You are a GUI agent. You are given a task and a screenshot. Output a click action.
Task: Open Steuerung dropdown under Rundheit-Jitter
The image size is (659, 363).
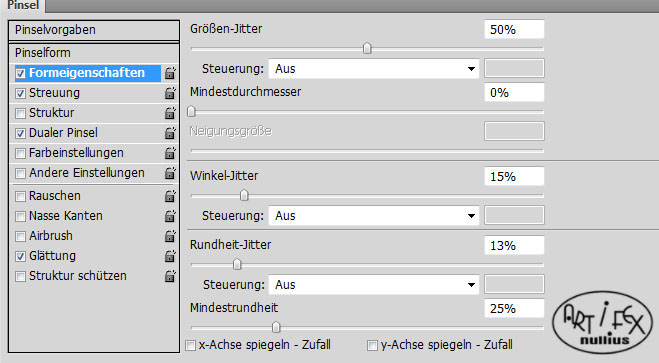pos(374,284)
